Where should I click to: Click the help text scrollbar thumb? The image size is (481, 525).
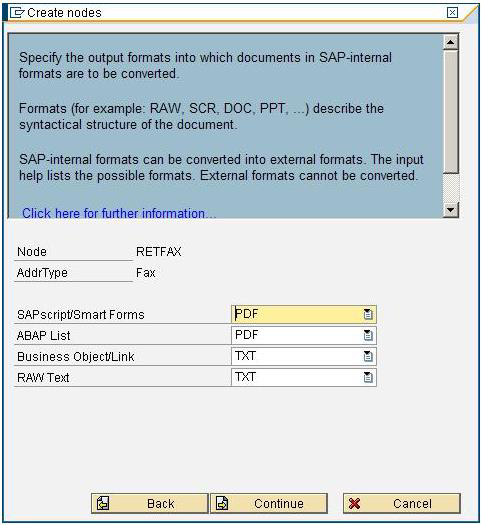point(451,112)
